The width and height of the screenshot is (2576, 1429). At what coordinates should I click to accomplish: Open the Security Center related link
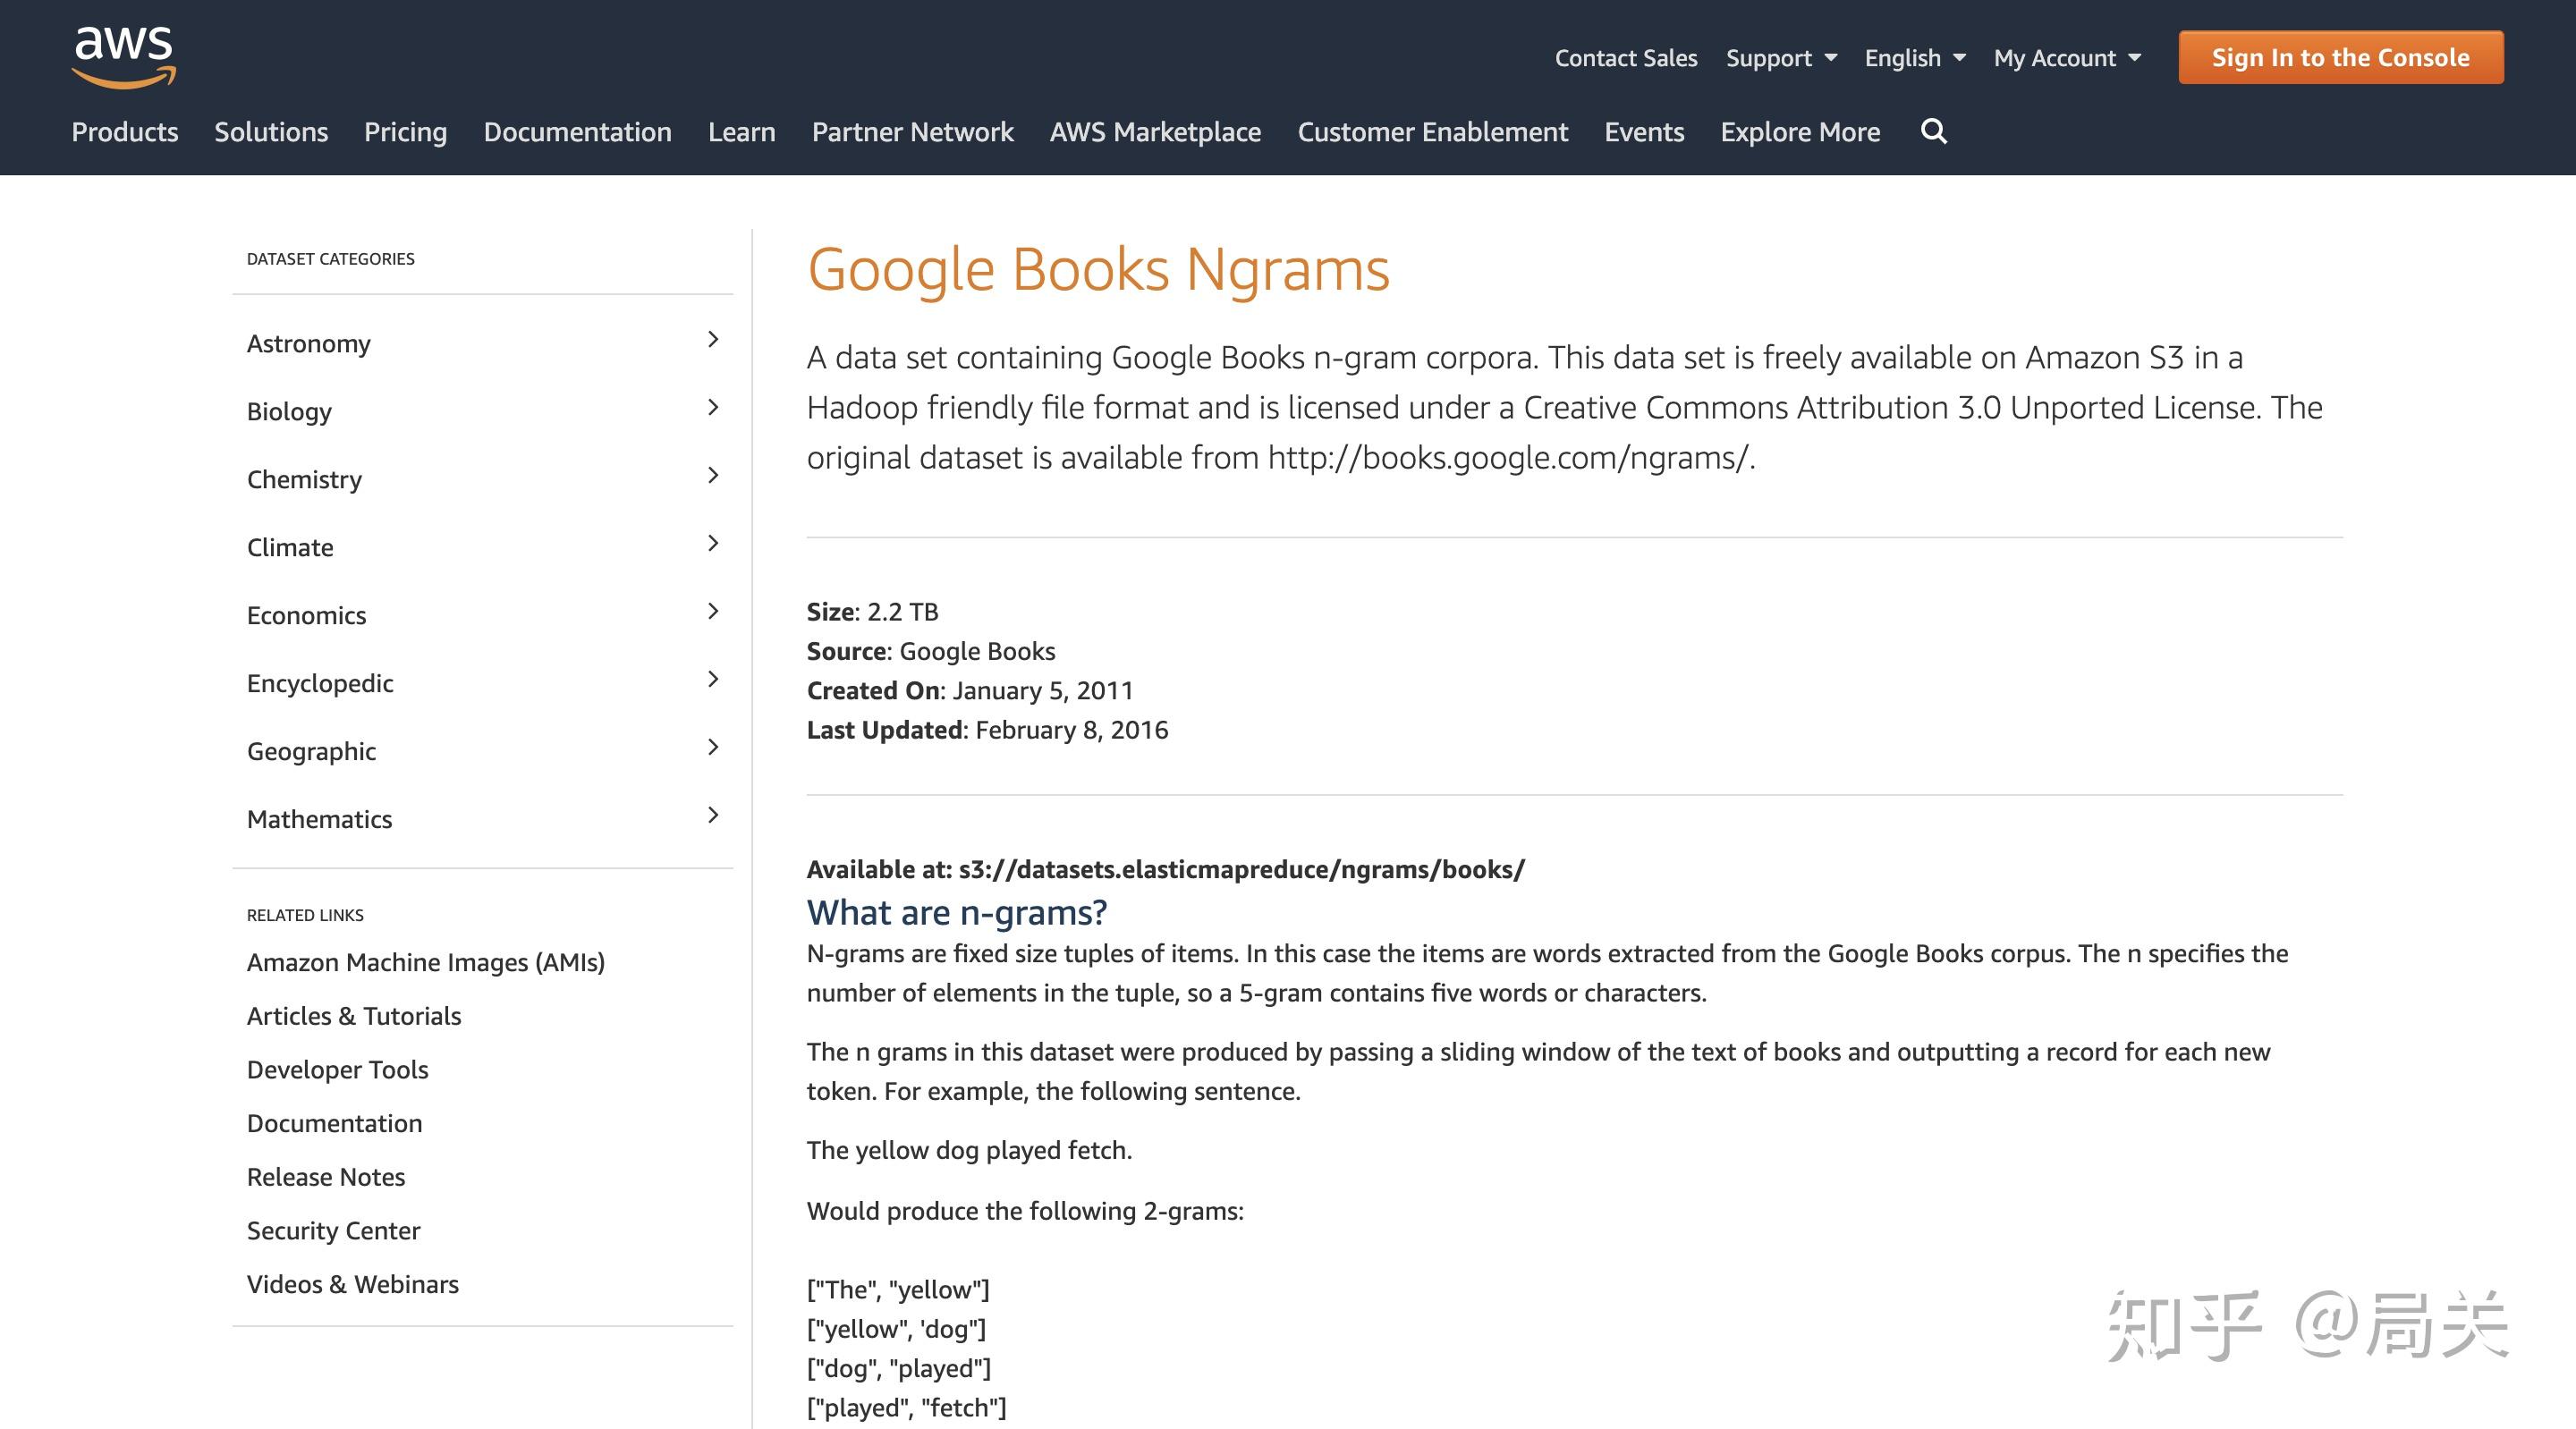(333, 1231)
